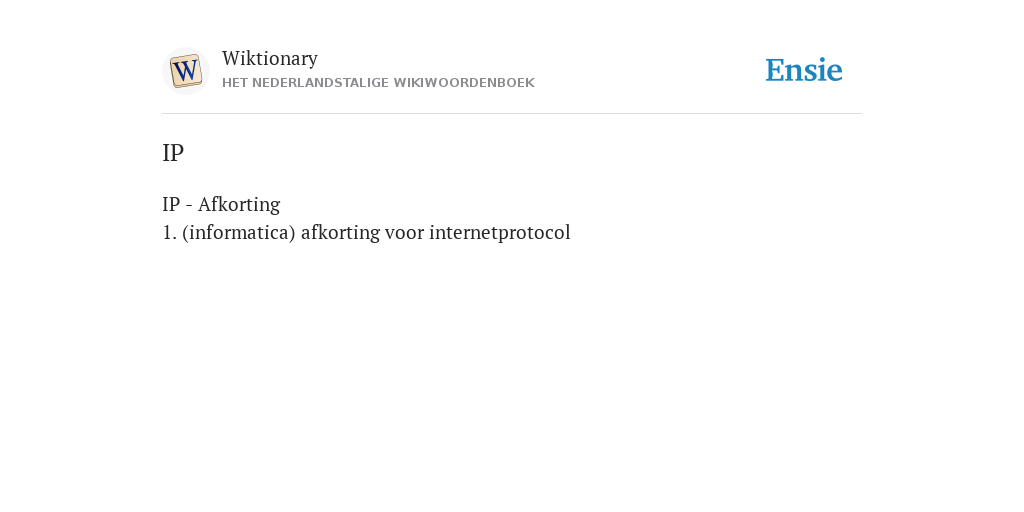Click the 'E' of the Ensie logo
Viewport: 1024px width, 512px height.
click(775, 71)
